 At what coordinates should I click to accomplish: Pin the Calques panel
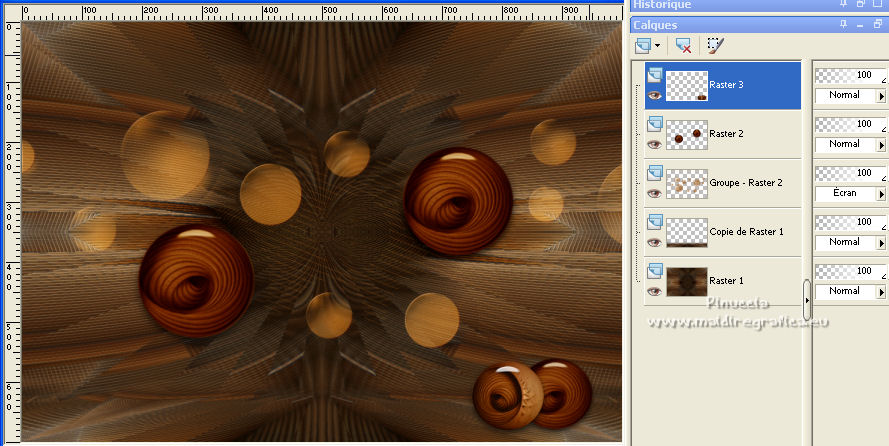[x=844, y=24]
